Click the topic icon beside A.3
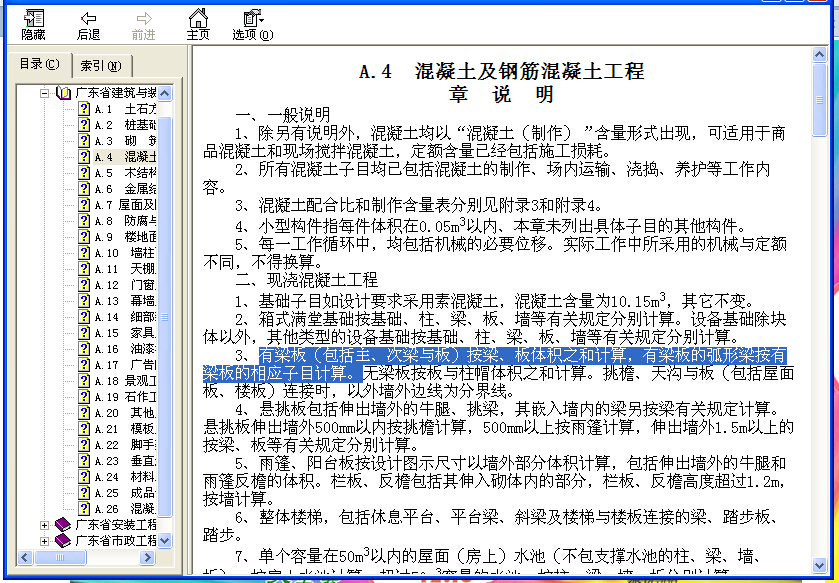The image size is (839, 583). point(83,141)
